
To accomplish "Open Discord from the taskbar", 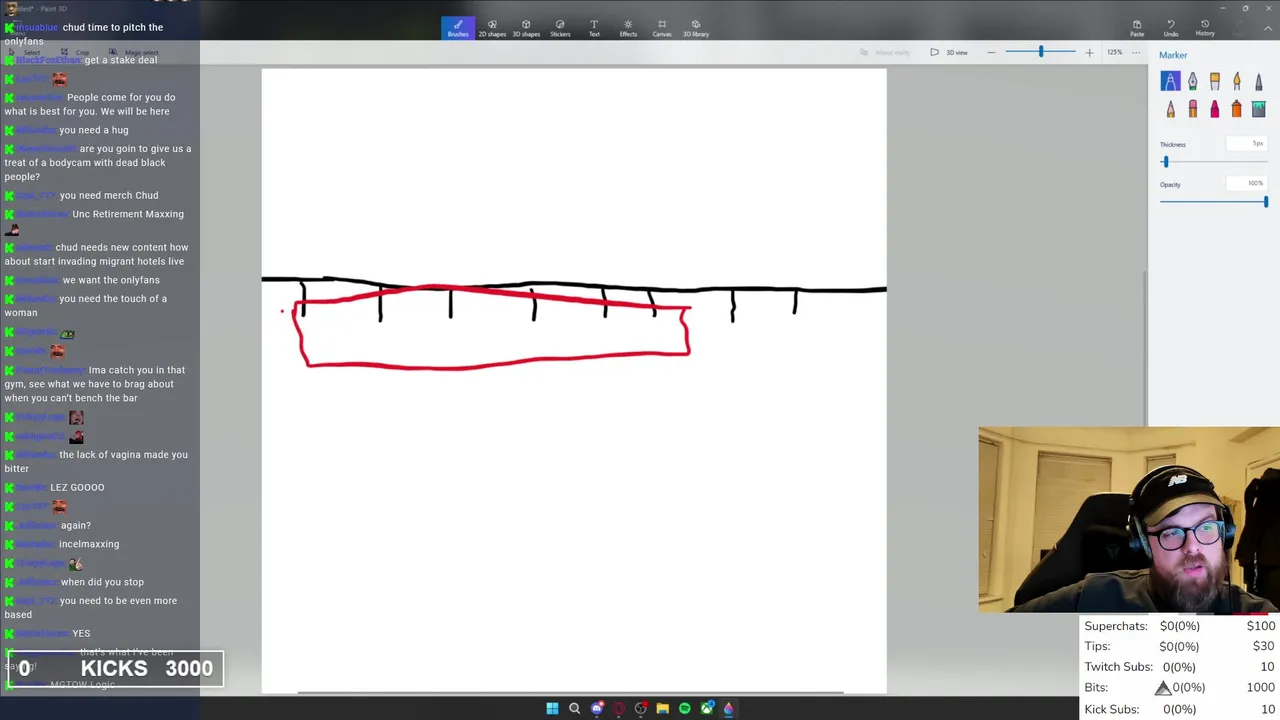I will 597,708.
